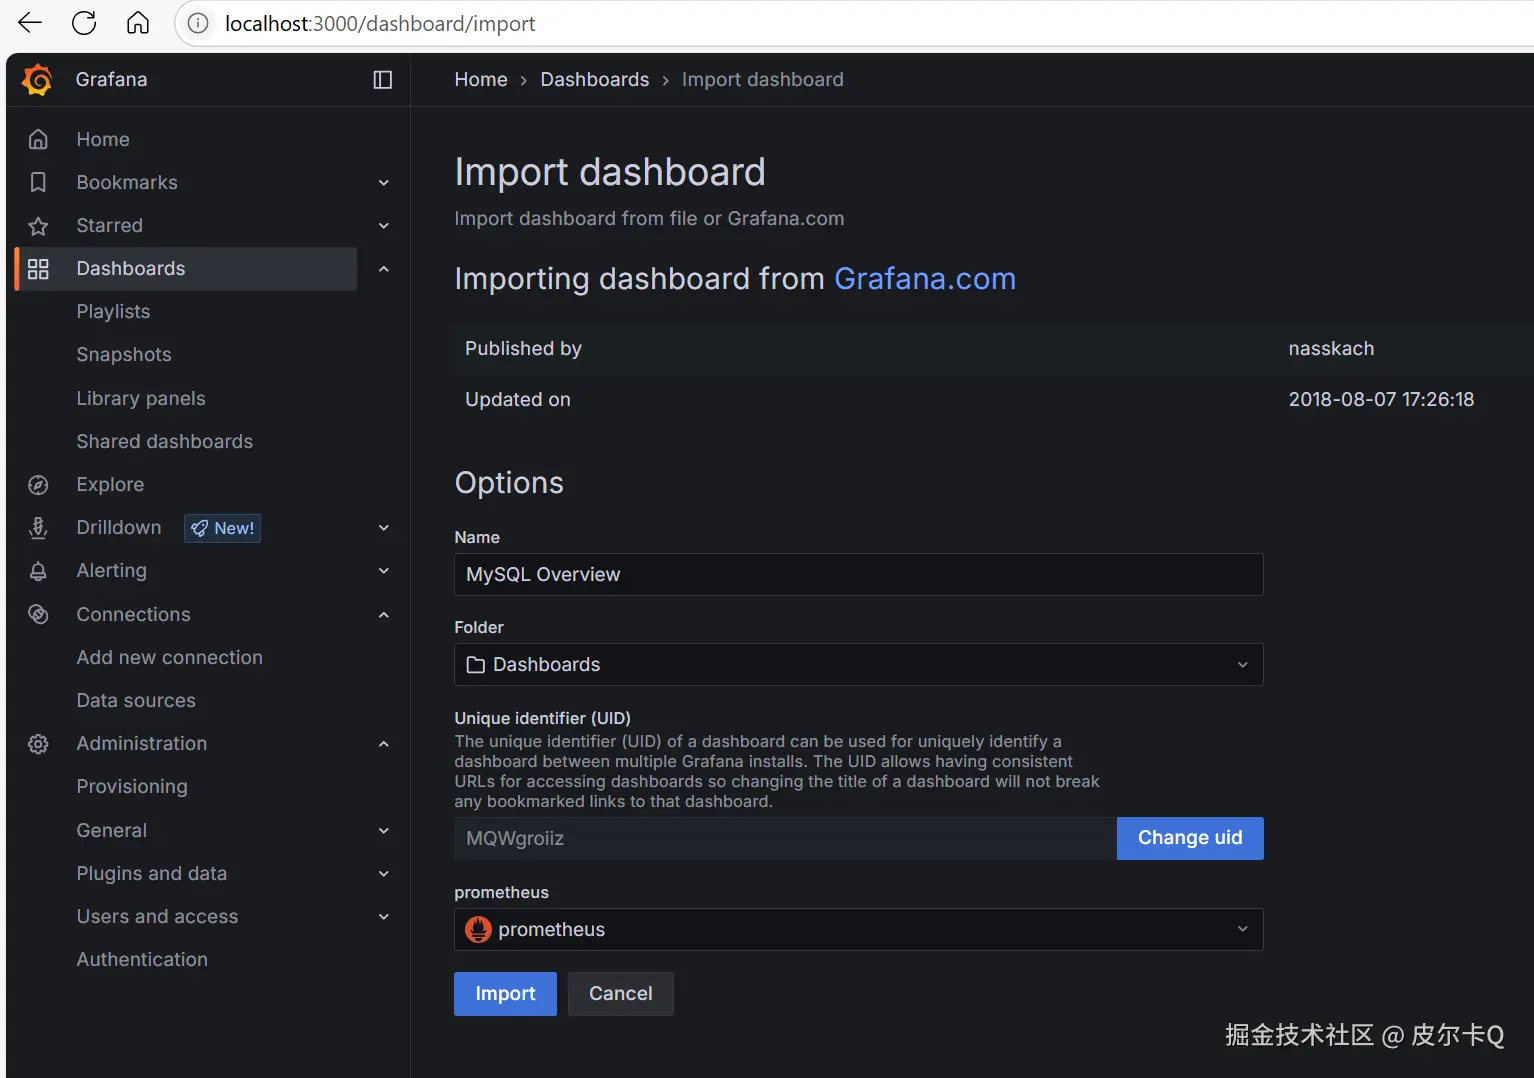Click the UID field showing MQWgroiiz
The image size is (1534, 1078).
point(785,838)
